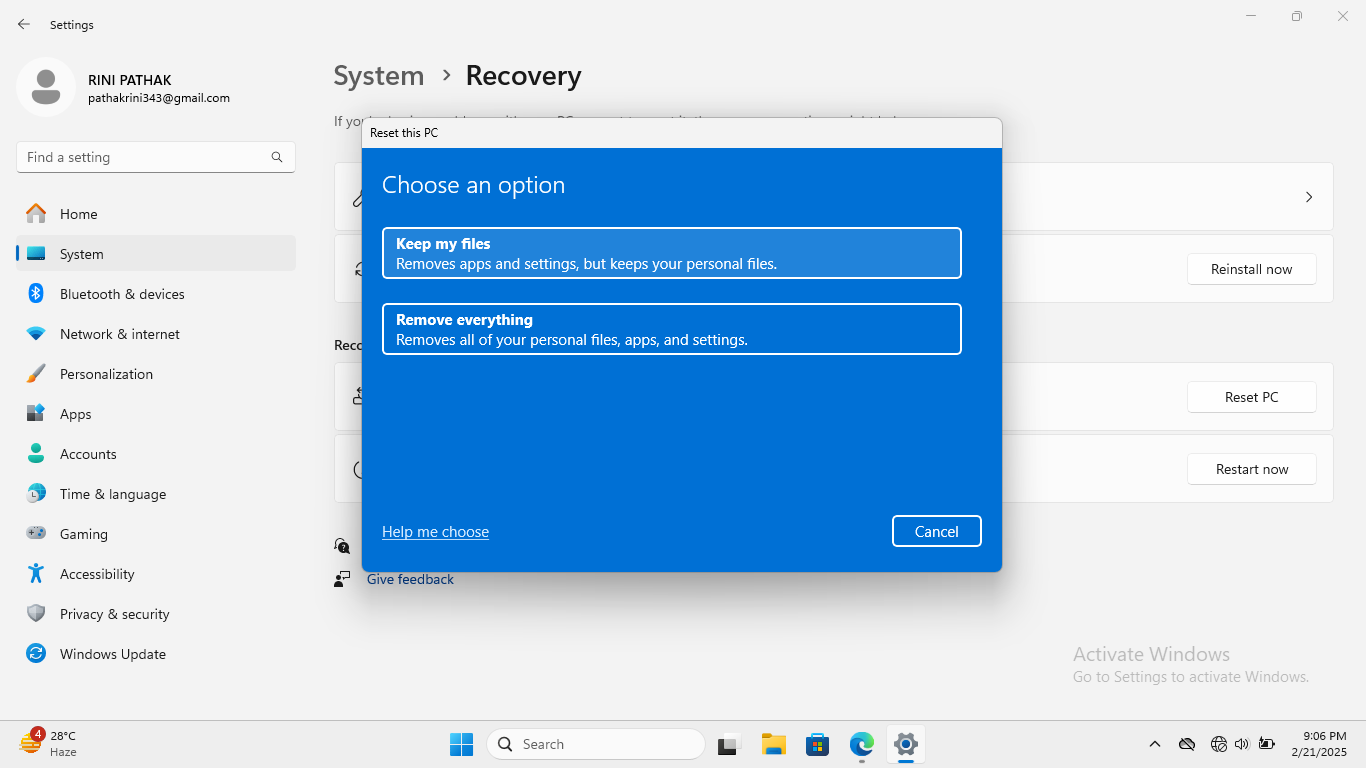This screenshot has width=1366, height=768.
Task: Select the Remove everything option
Action: tap(671, 329)
